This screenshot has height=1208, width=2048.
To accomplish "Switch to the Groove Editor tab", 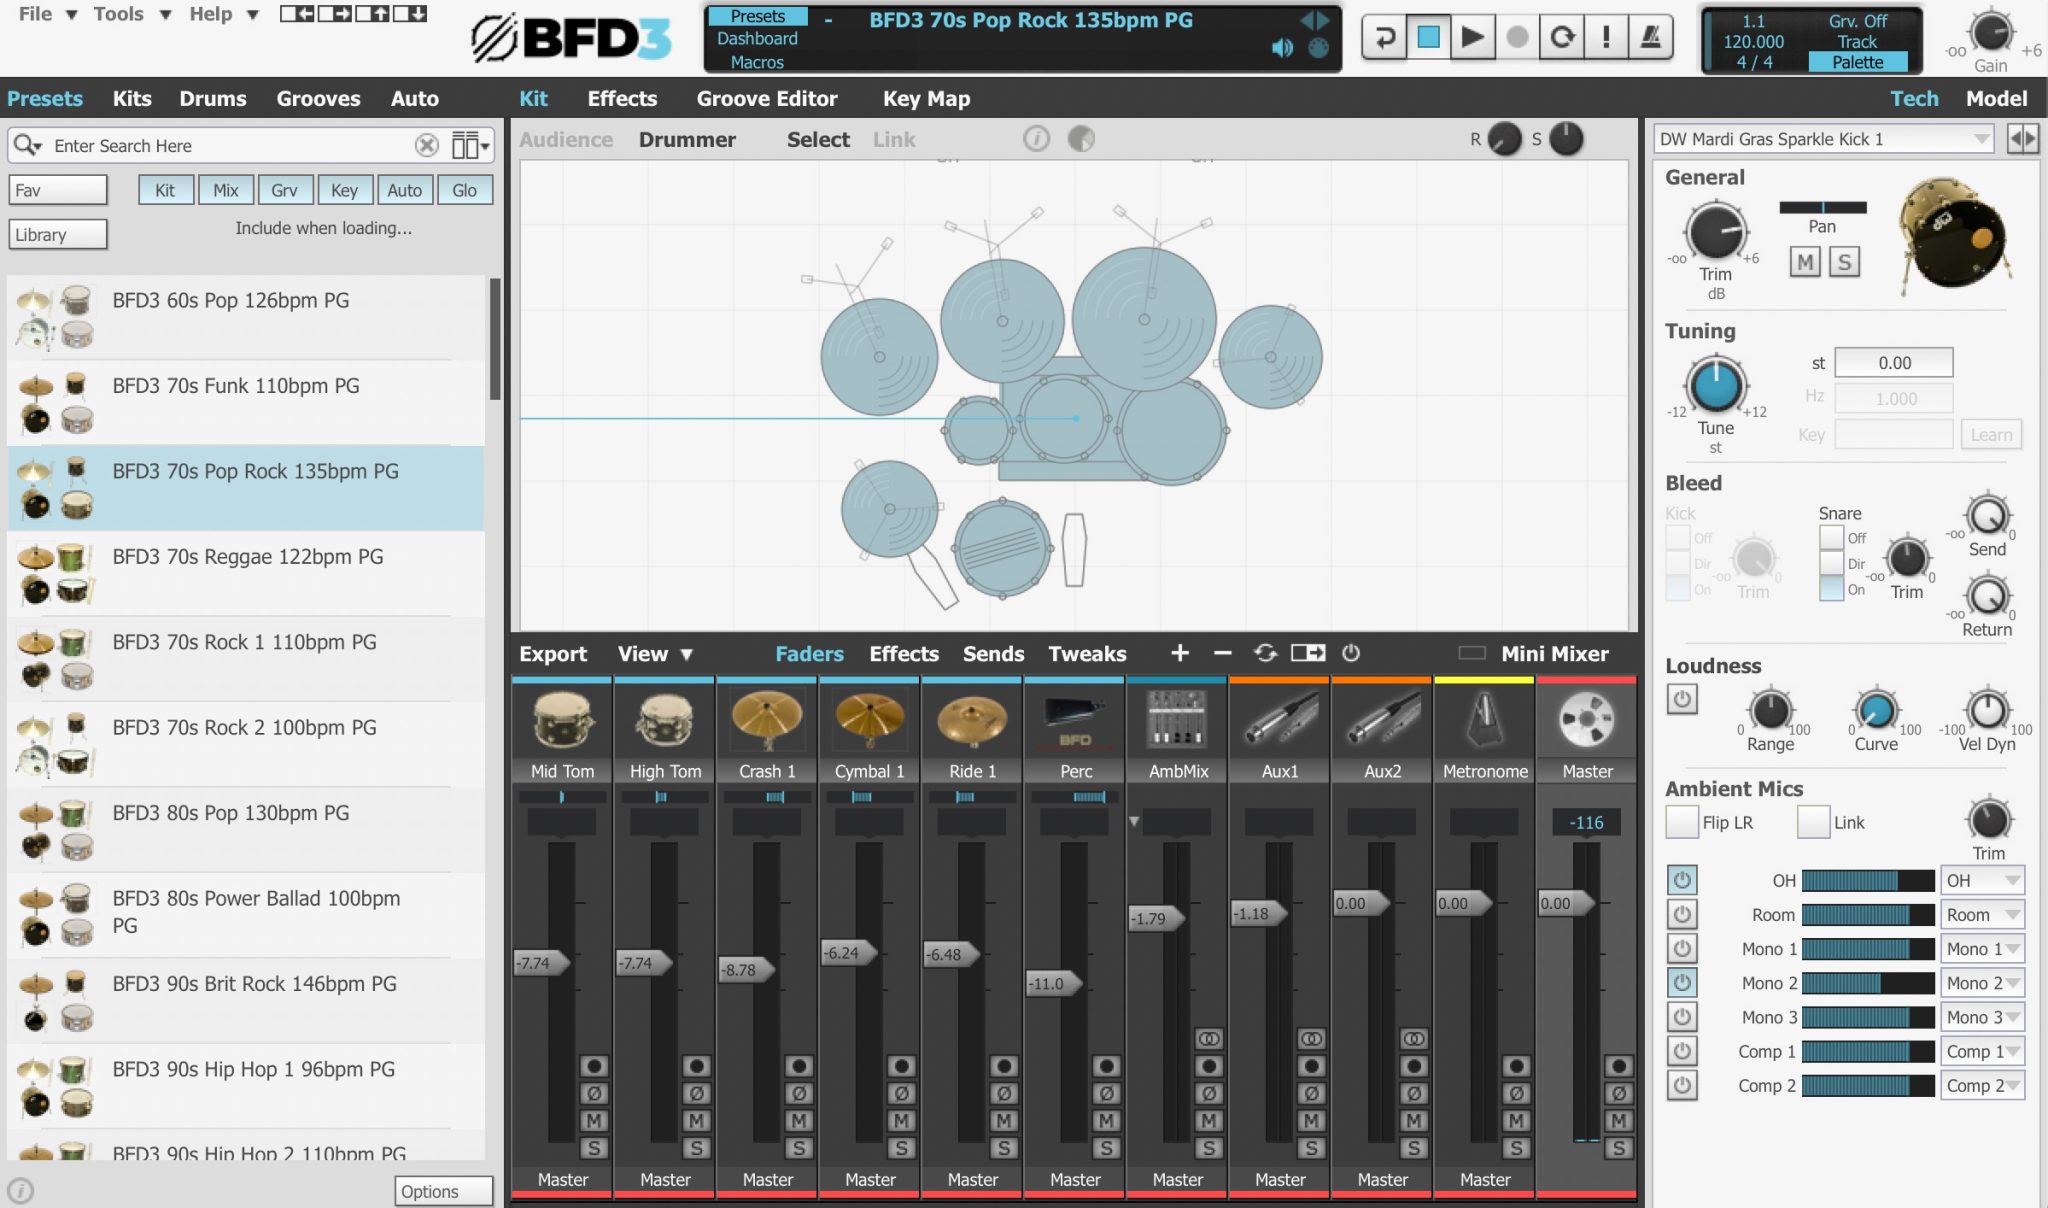I will pos(767,98).
